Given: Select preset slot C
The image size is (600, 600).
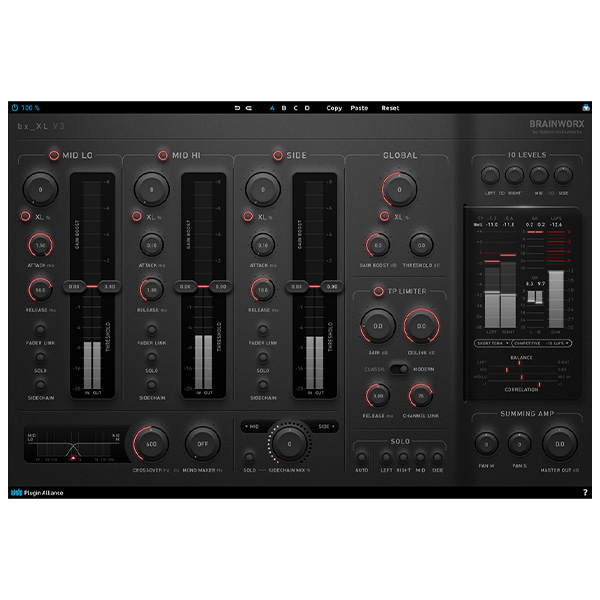Looking at the screenshot, I should click(295, 108).
